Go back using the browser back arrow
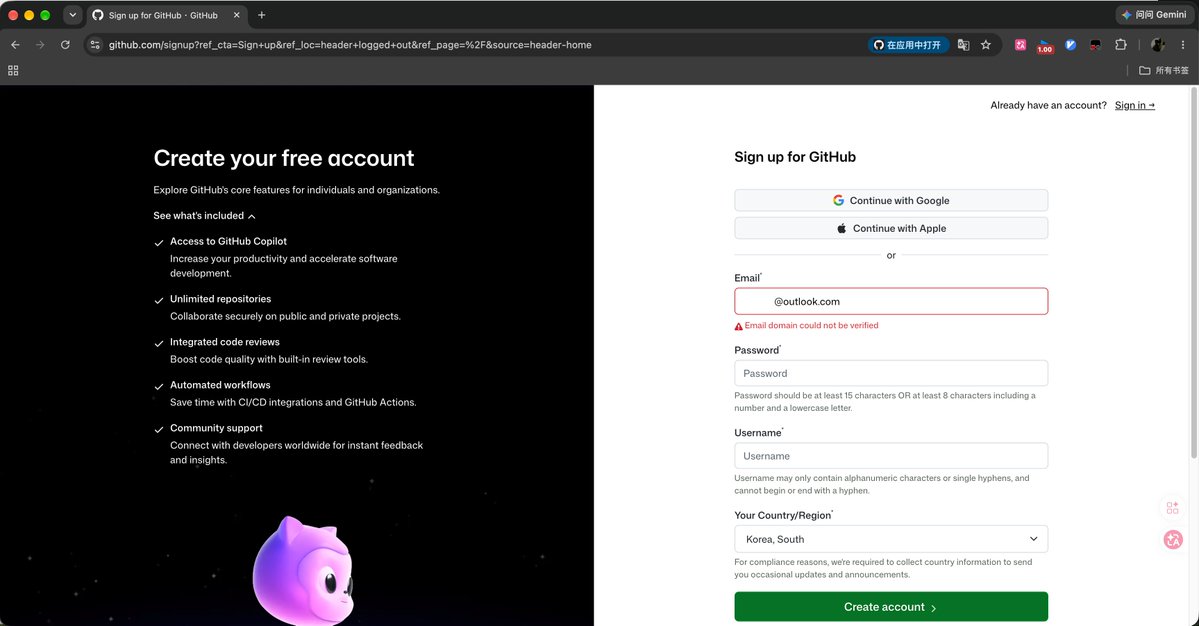Screen dimensions: 1199x626 click(x=15, y=45)
